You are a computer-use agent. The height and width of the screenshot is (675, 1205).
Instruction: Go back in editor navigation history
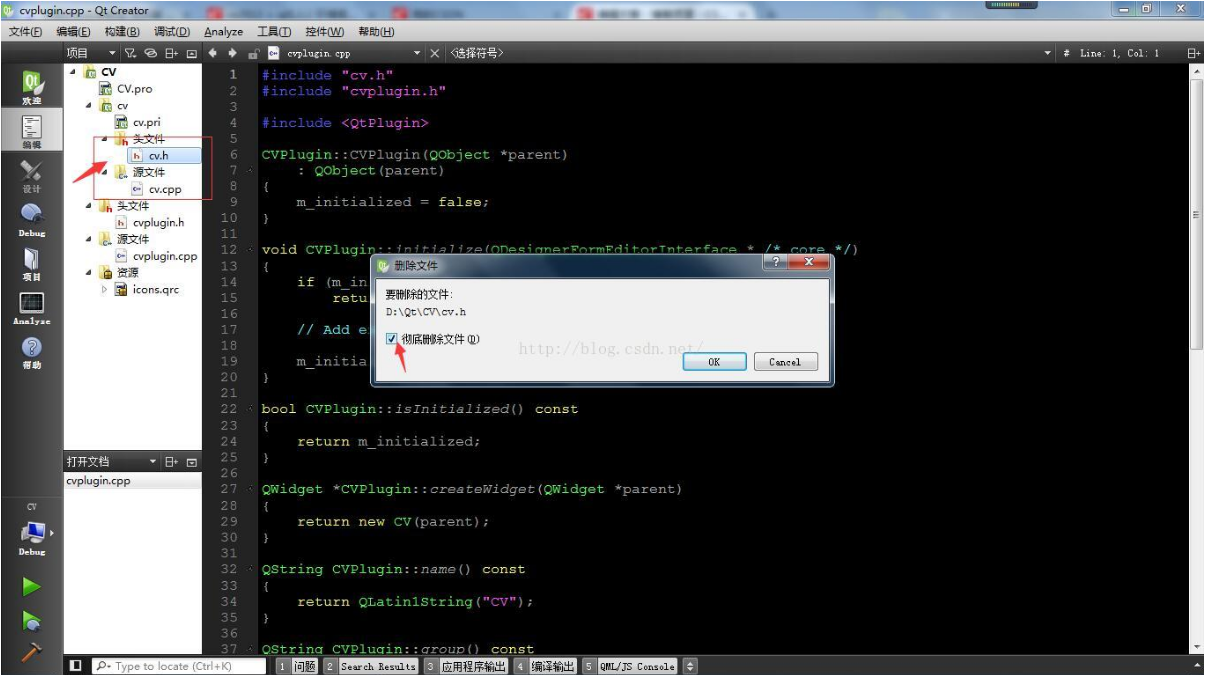click(213, 53)
